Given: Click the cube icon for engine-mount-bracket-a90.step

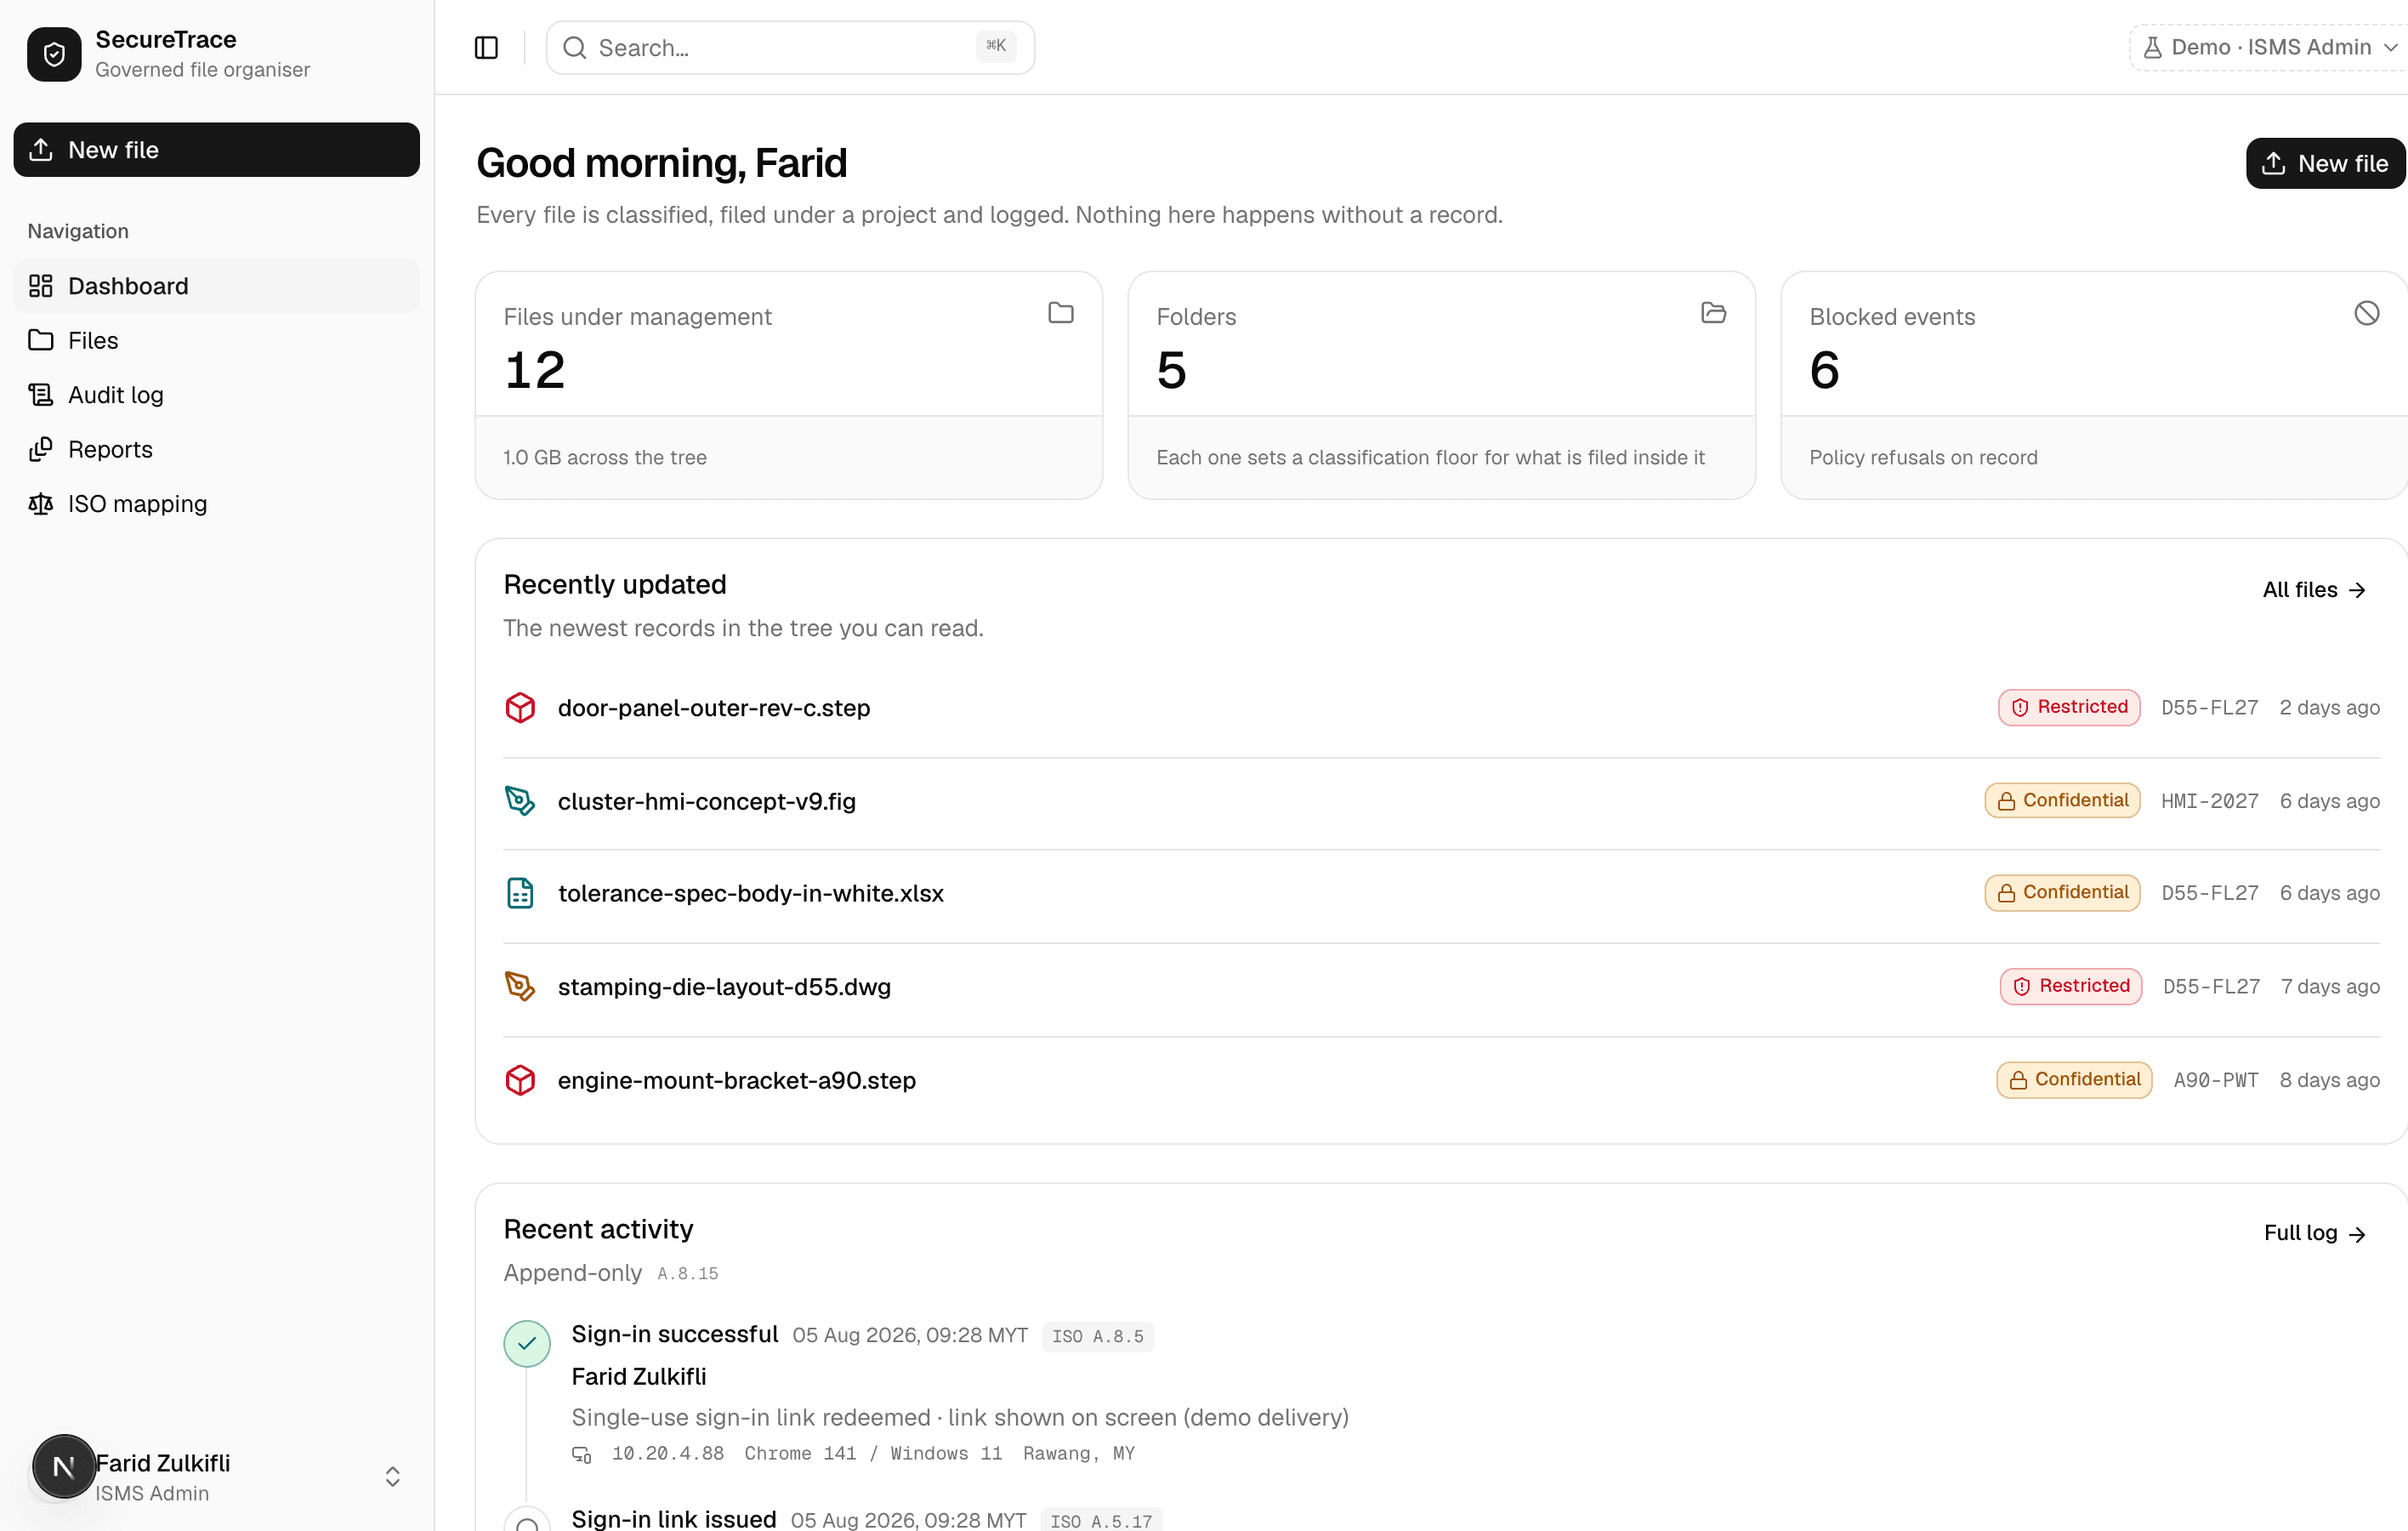Looking at the screenshot, I should pos(520,1080).
